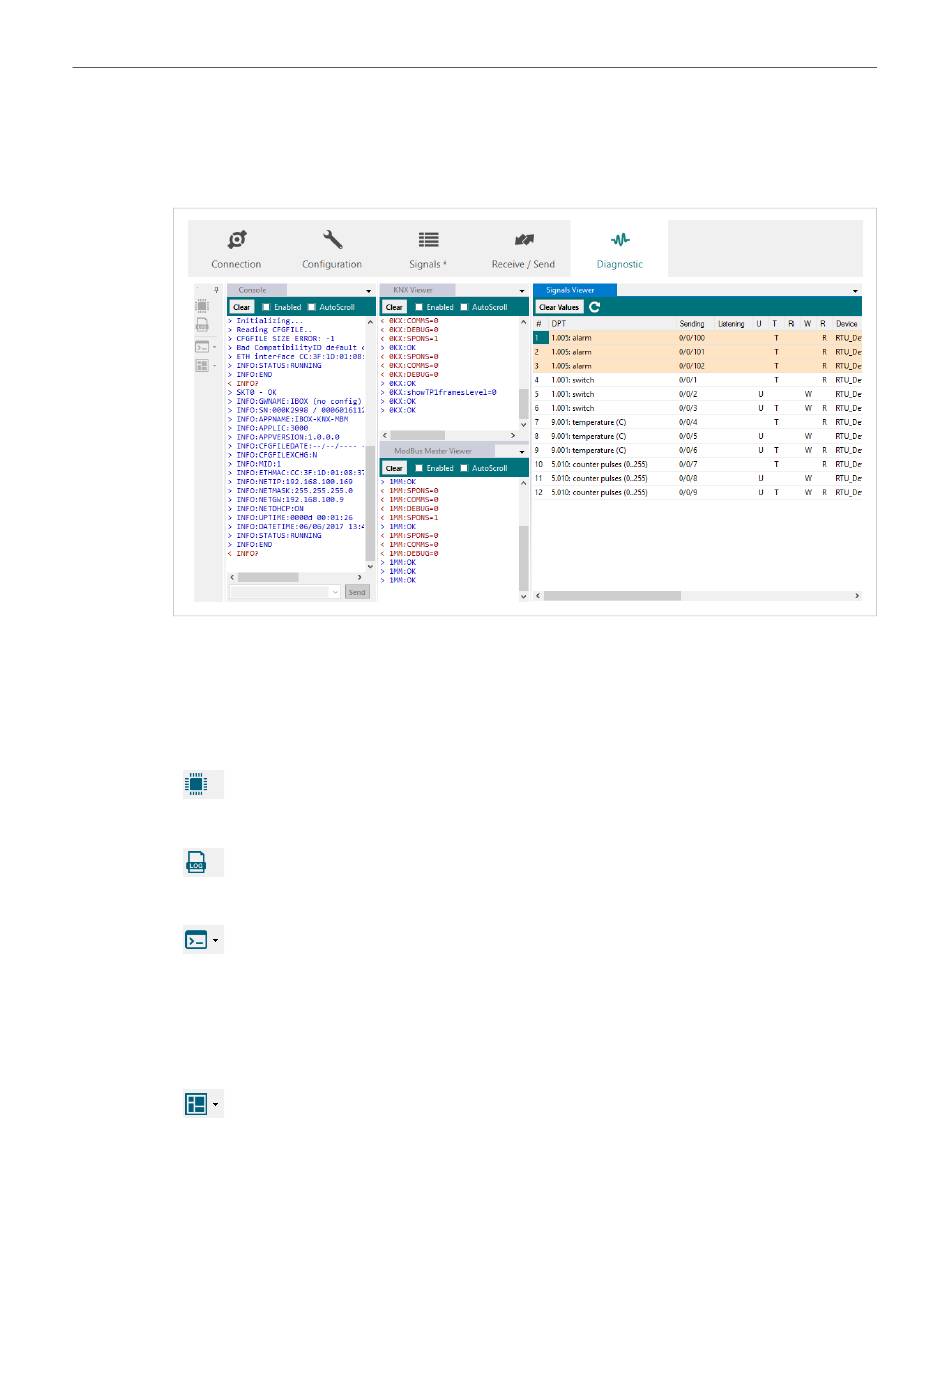
Task: Click the hardware chip icon in the toolbox sidebar
Action: pos(202,307)
